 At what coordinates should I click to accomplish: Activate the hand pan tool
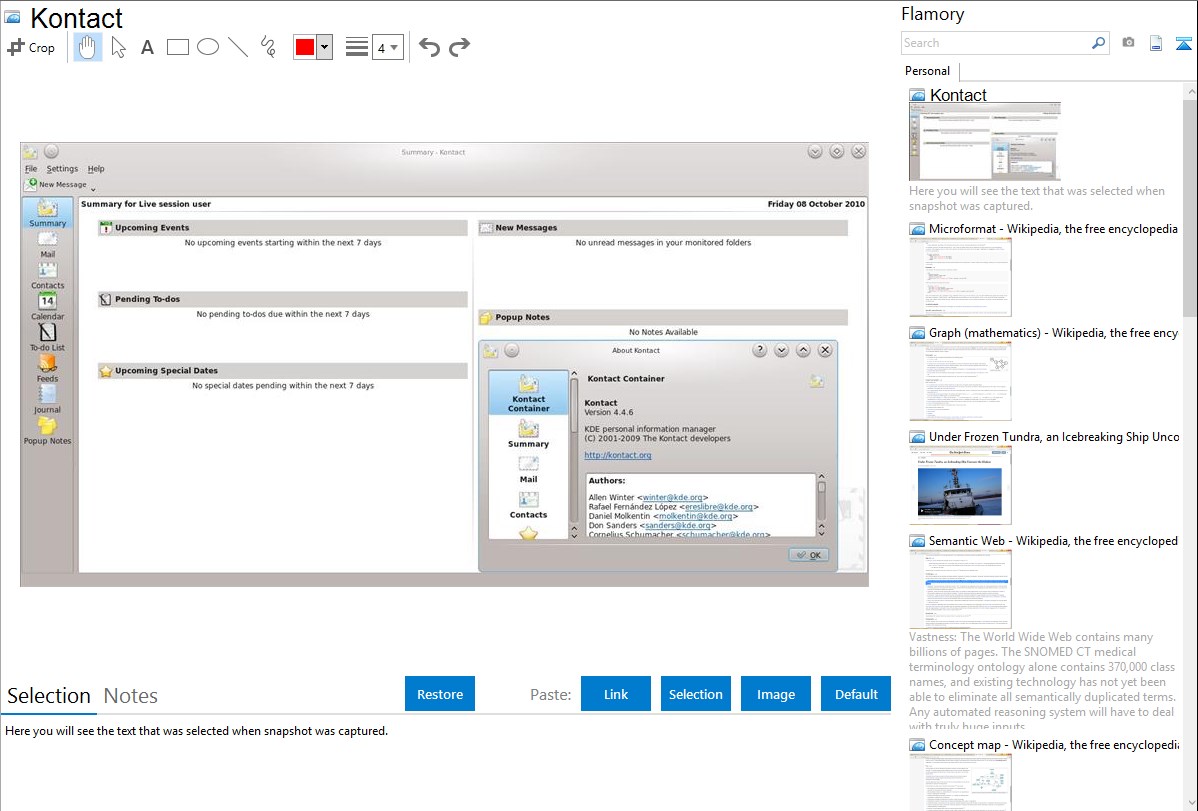(88, 47)
